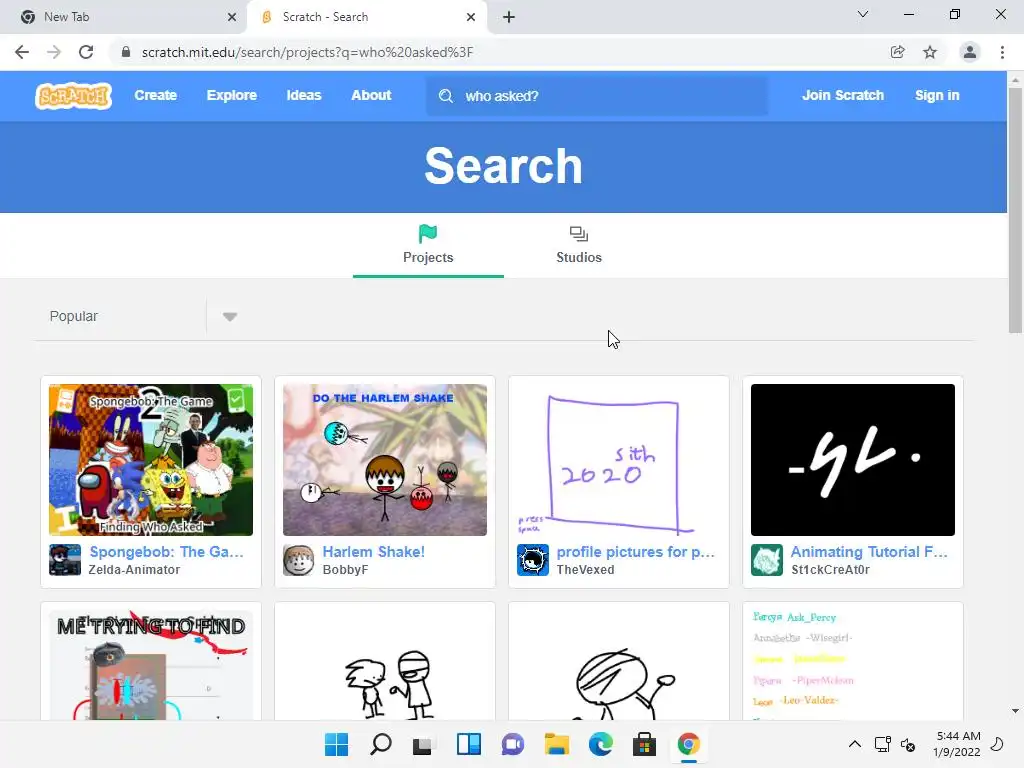Open user TheVexed profile link

point(585,569)
